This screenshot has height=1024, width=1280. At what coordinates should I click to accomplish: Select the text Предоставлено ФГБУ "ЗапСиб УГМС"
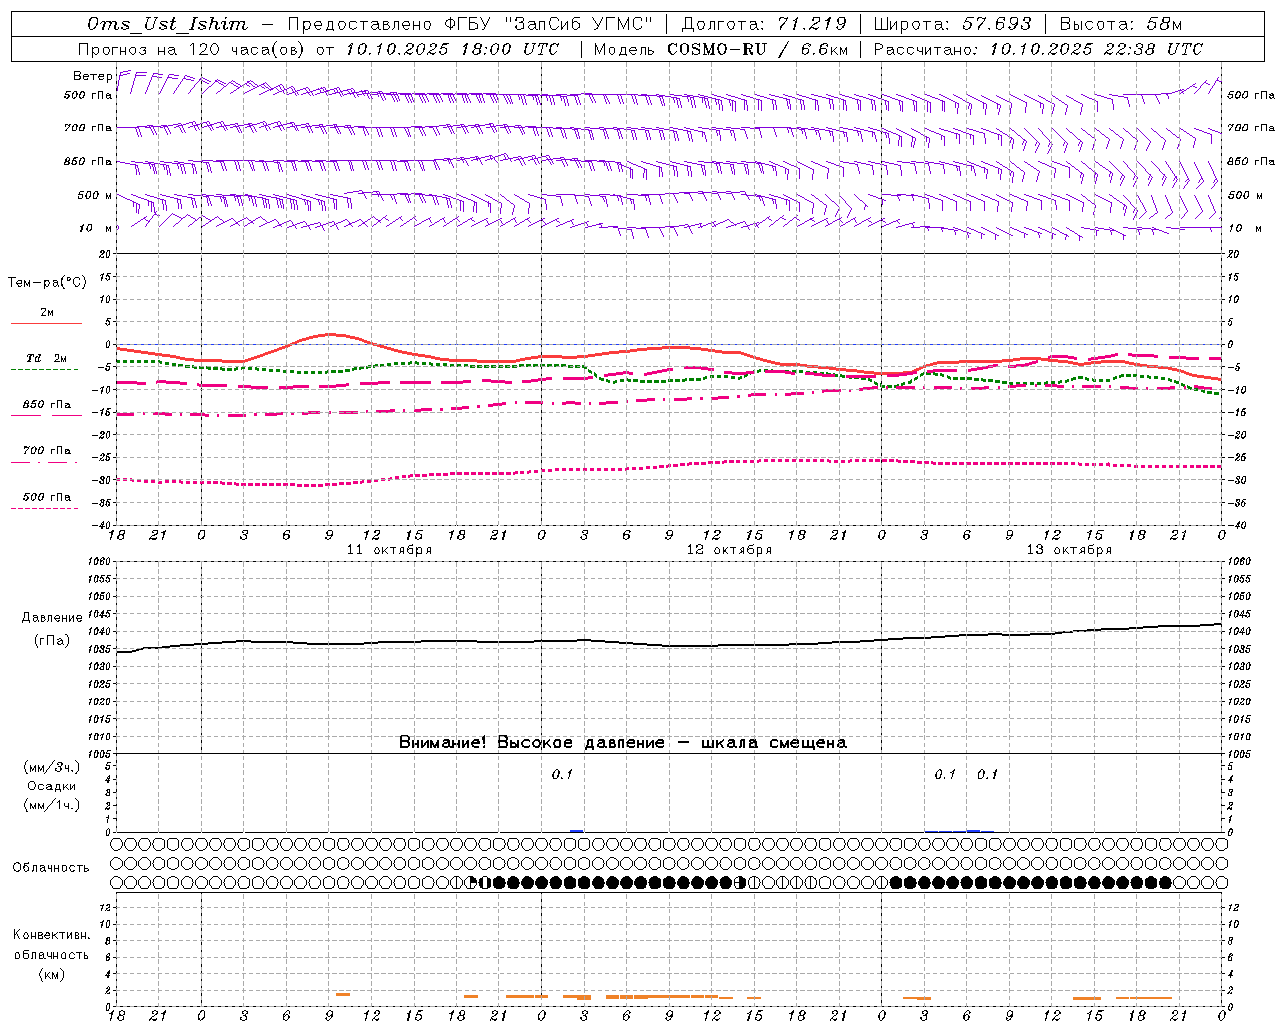pos(469,24)
